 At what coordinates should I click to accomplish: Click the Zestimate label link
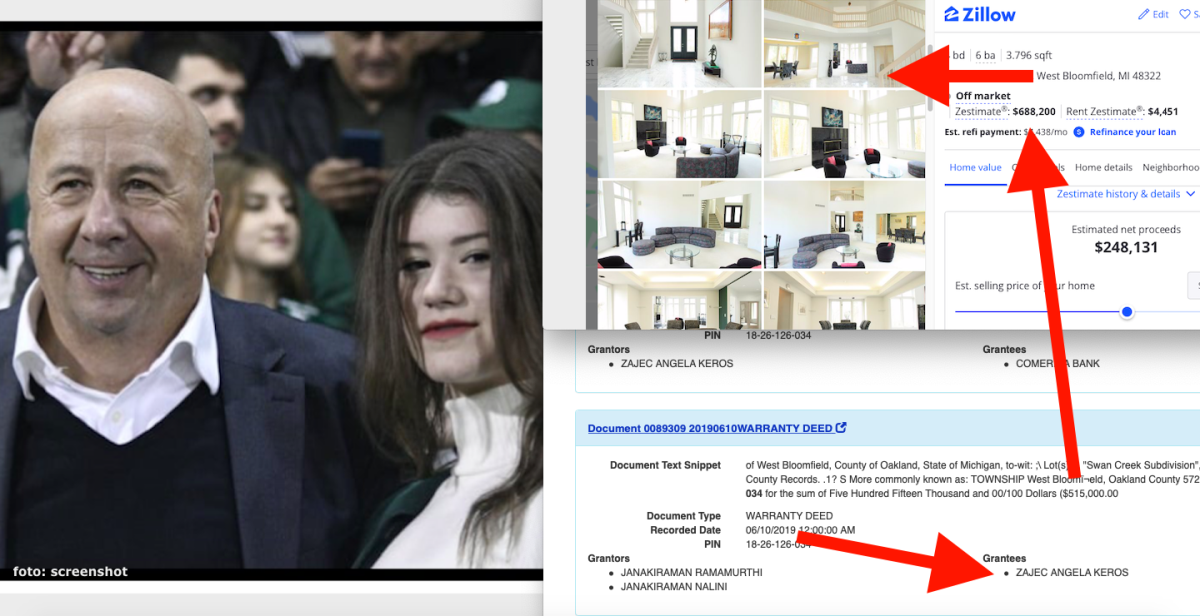click(x=981, y=112)
